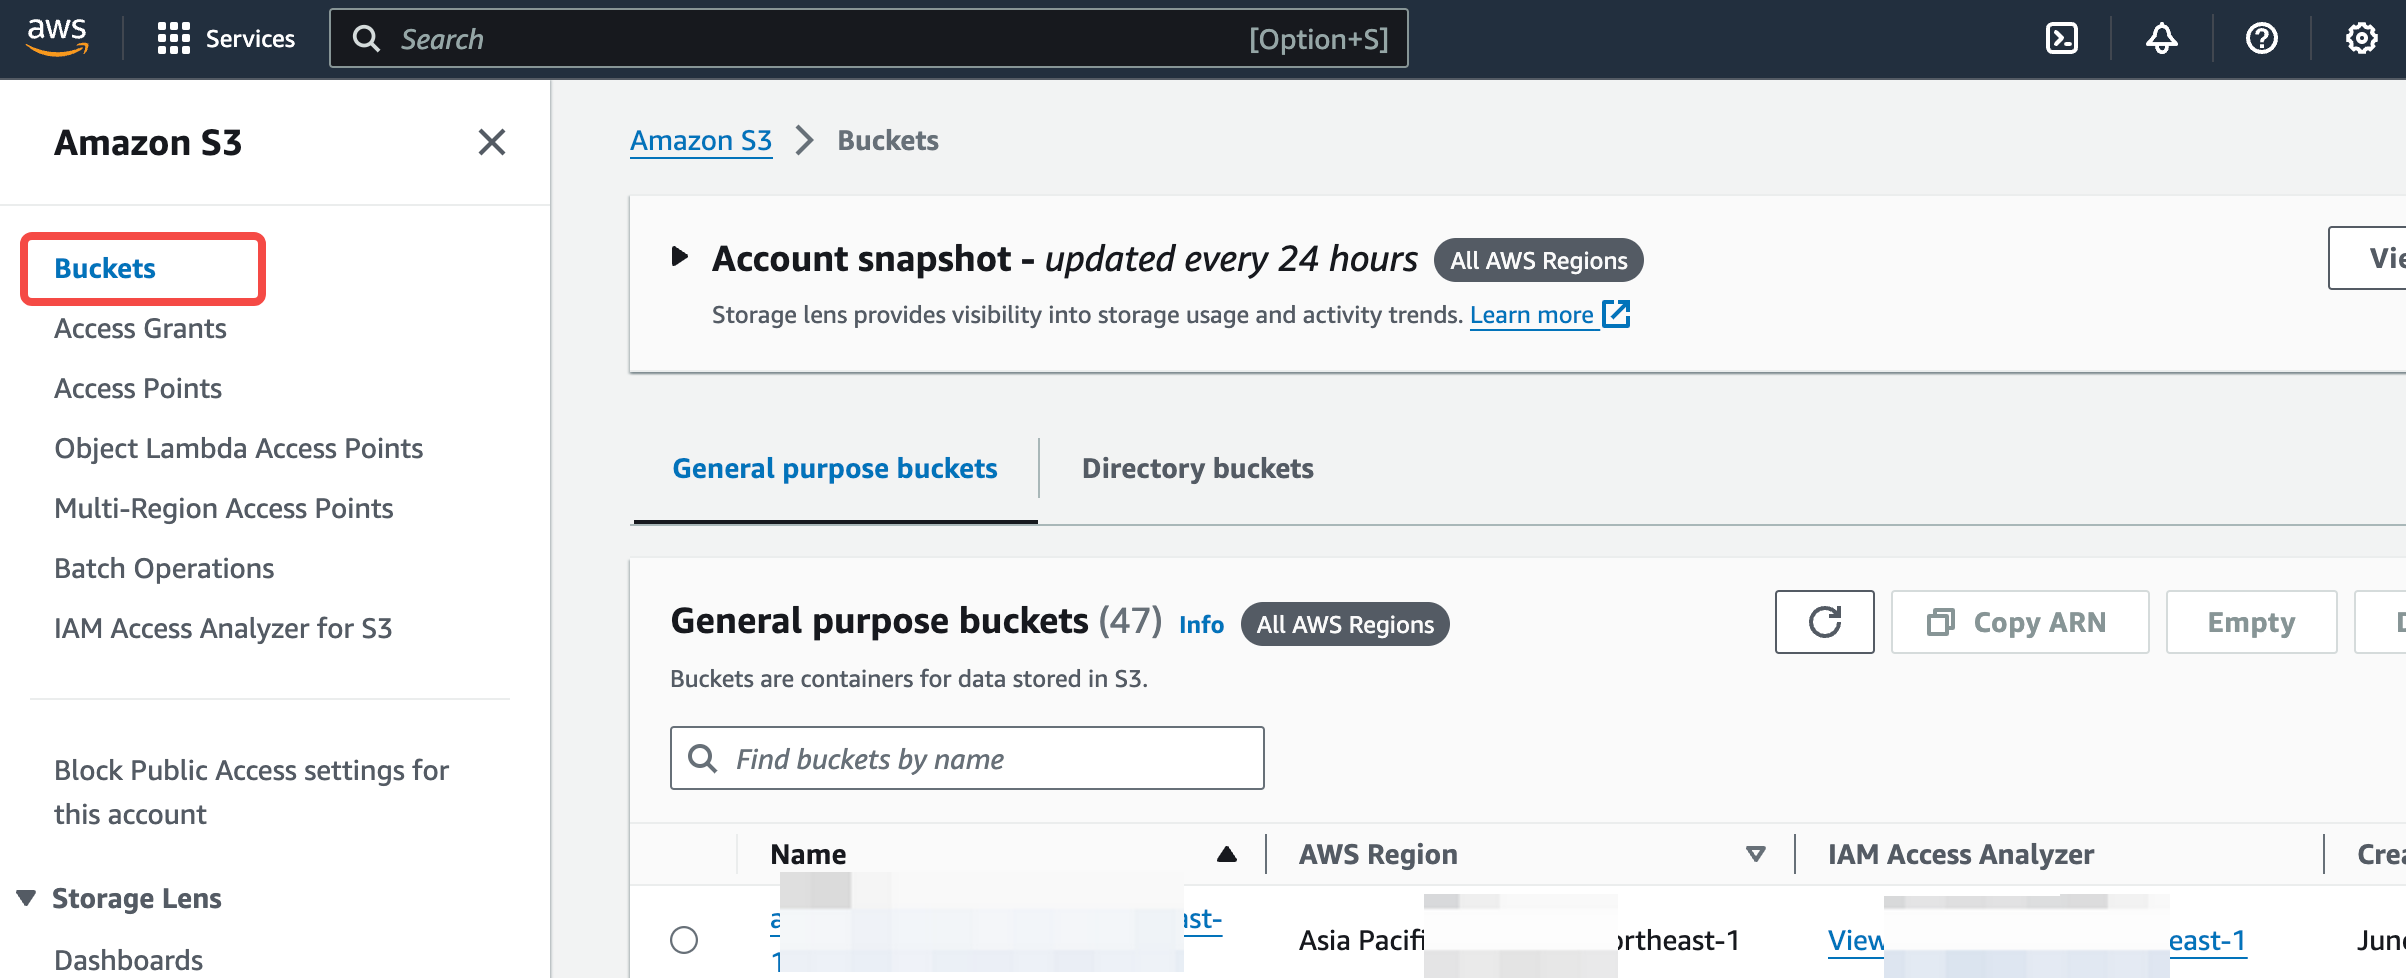2406x978 pixels.
Task: Click All AWS Regions badge beside bucket count
Action: coord(1345,624)
